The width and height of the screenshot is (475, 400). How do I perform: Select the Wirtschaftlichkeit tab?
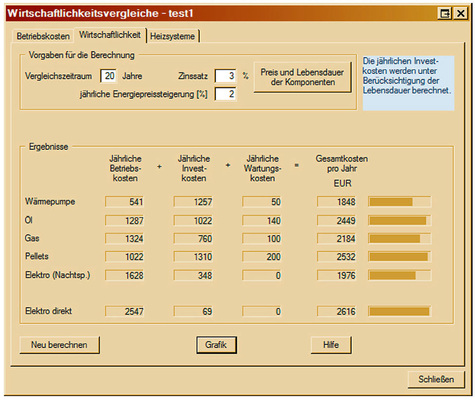pos(110,35)
